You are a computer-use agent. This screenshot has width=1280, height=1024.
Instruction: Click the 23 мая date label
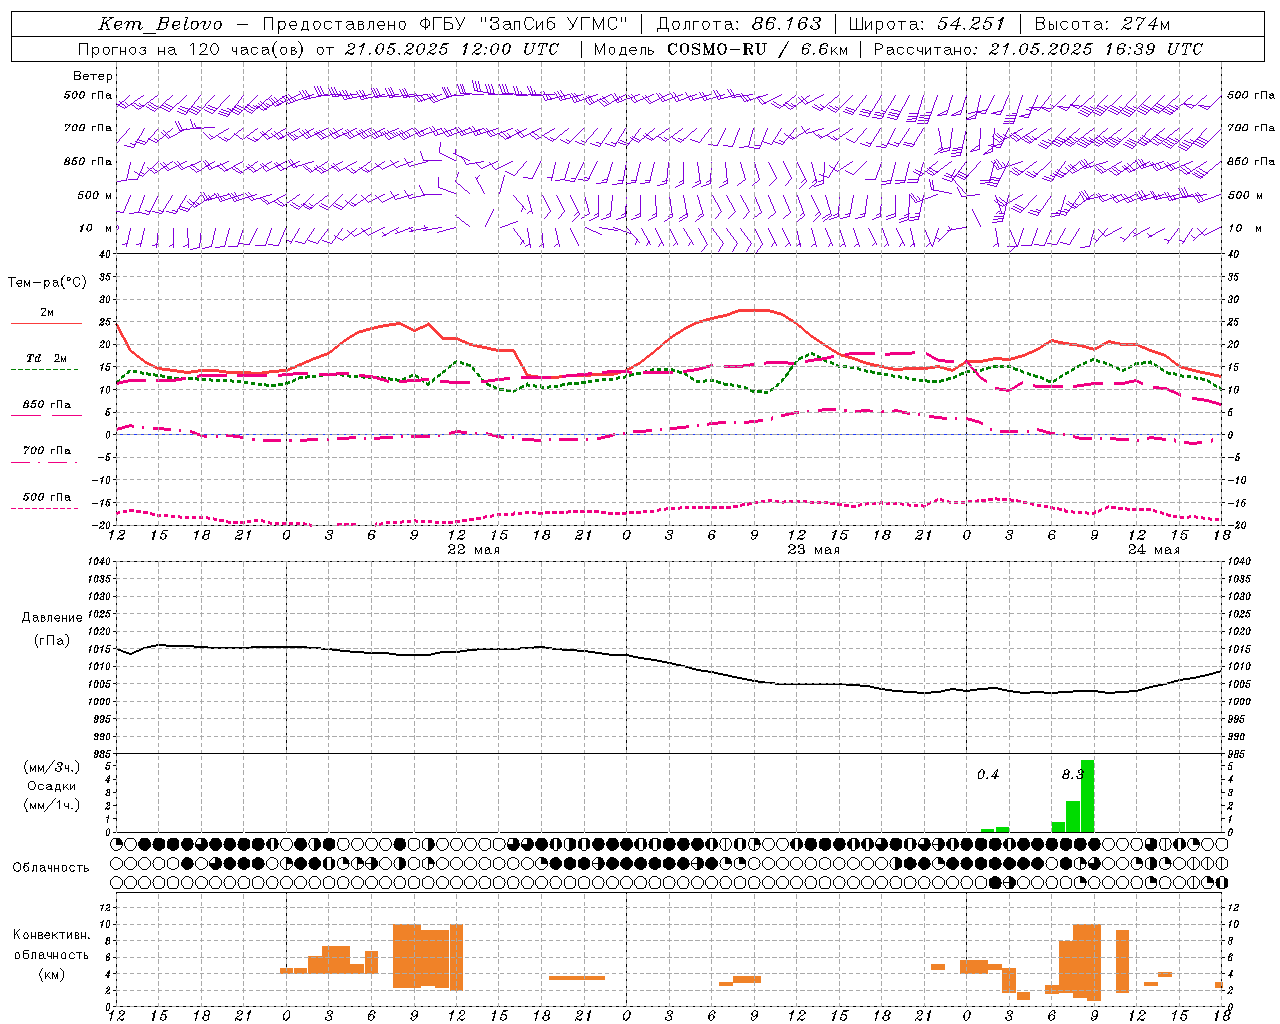tap(814, 550)
